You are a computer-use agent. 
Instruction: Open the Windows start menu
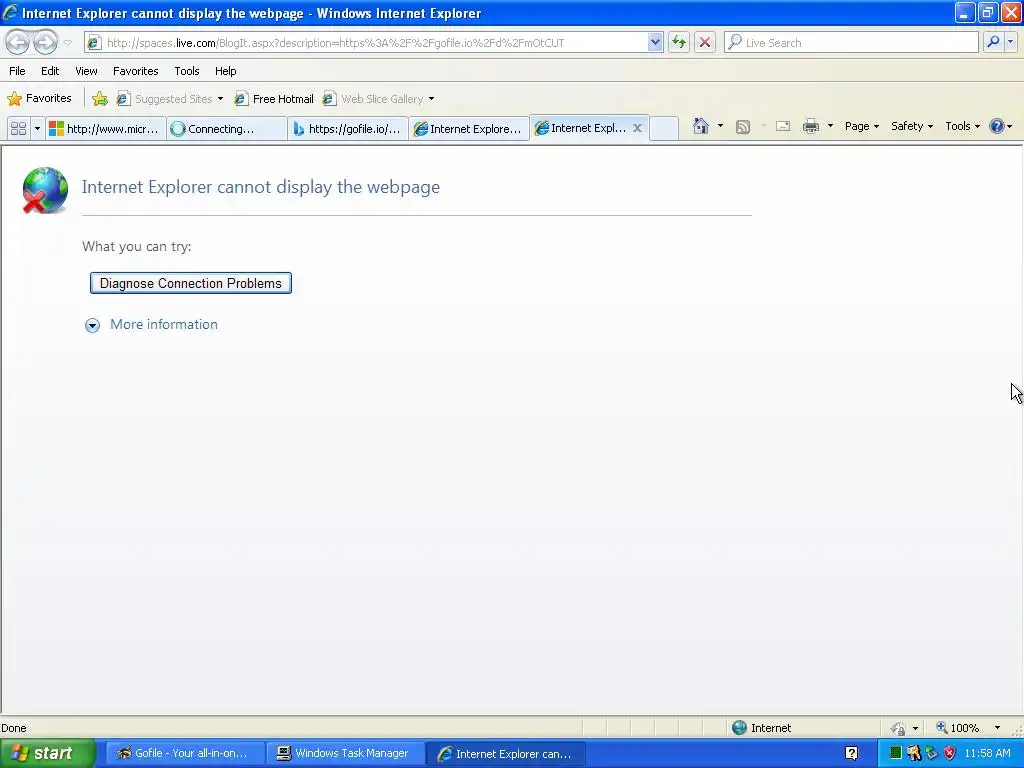point(48,754)
